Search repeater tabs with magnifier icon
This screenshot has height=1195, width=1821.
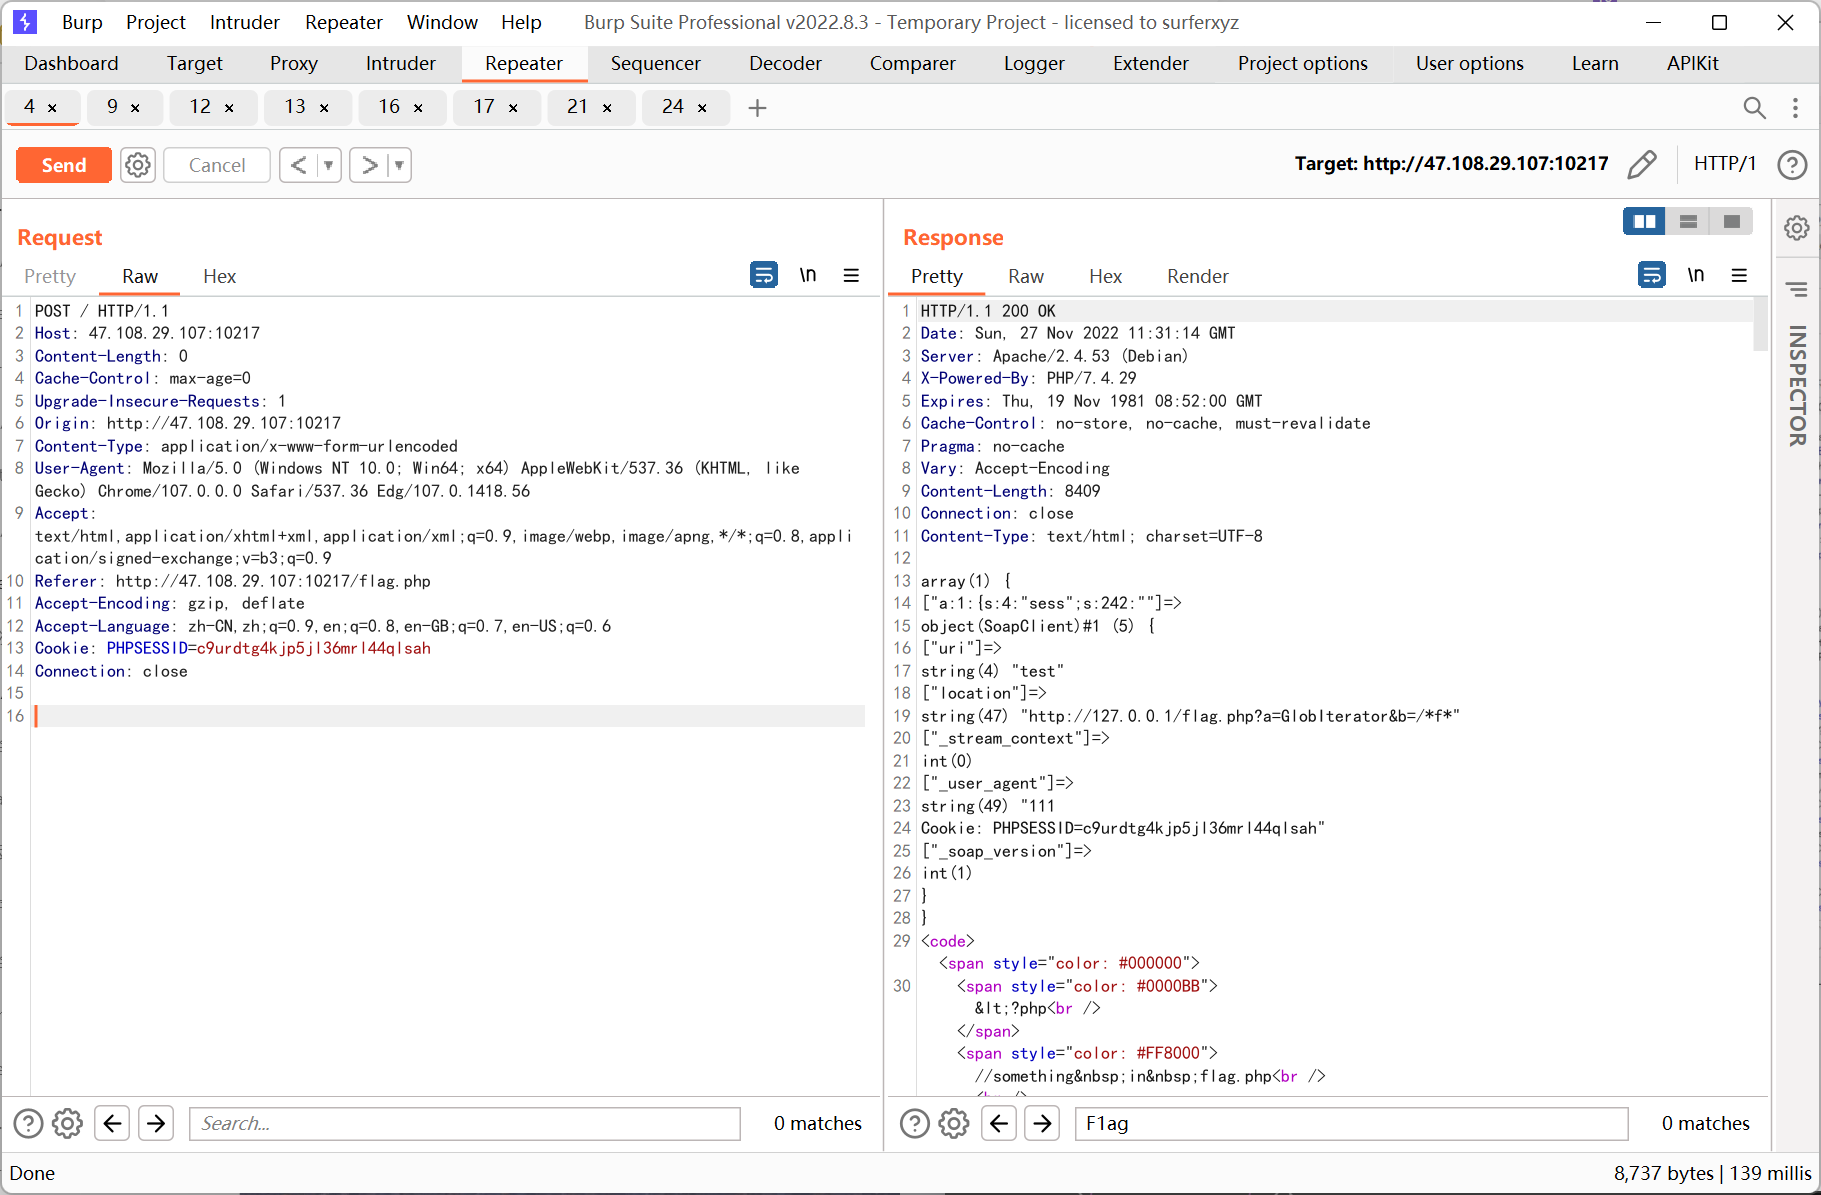1754,107
